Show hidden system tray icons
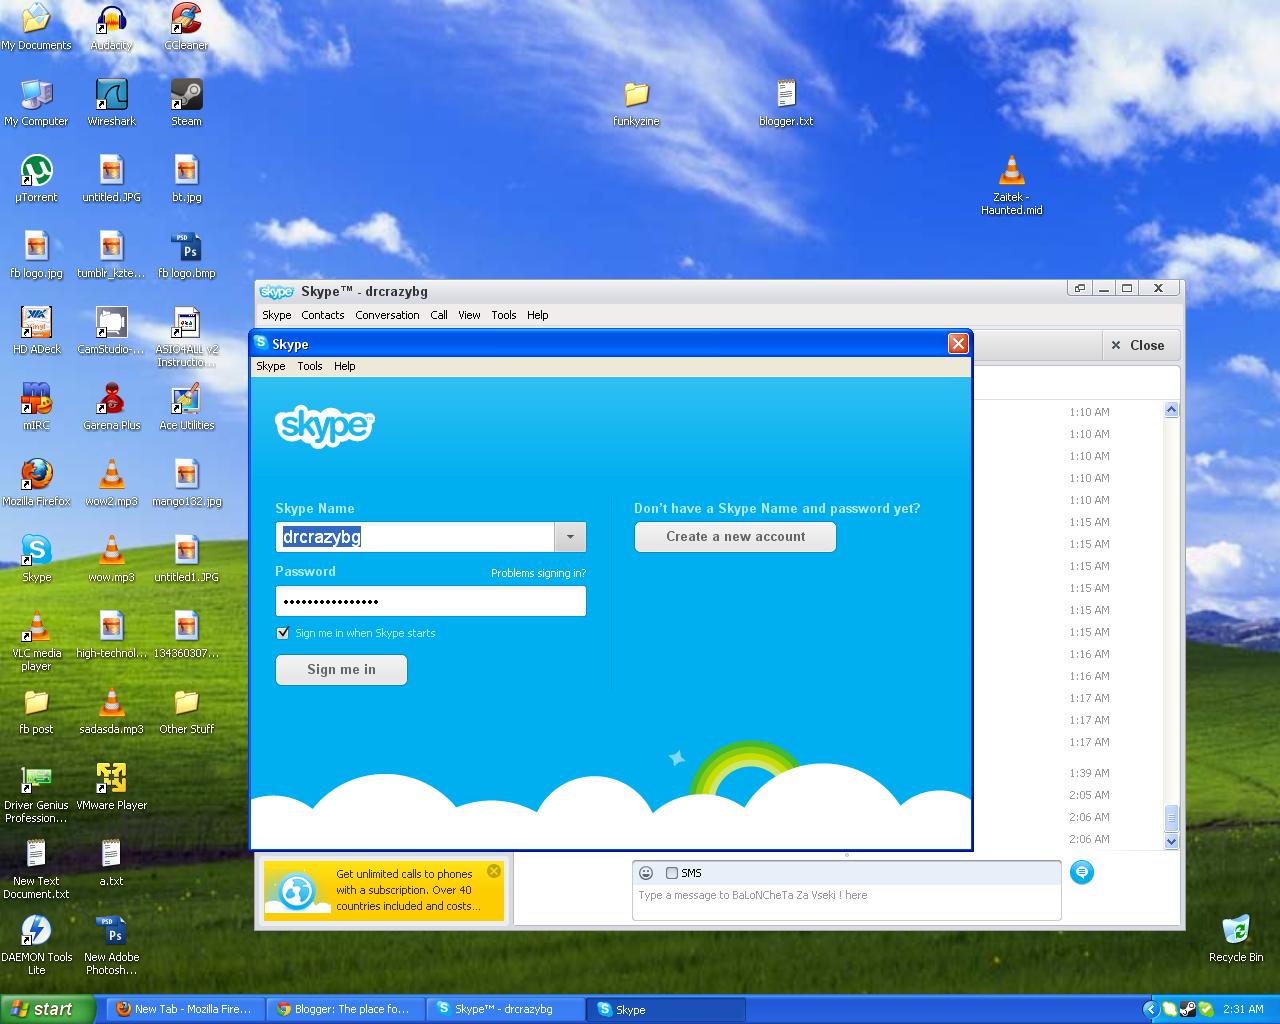The width and height of the screenshot is (1280, 1024). 1150,1009
